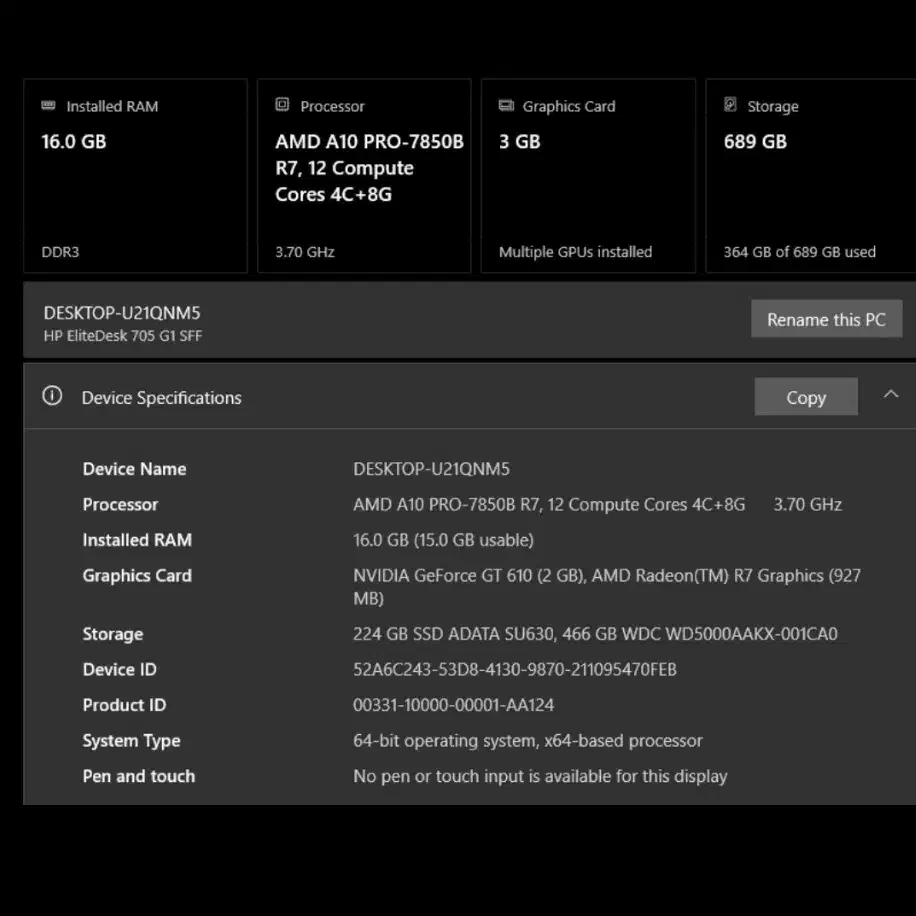916x916 pixels.
Task: Select 'Multiple GPUs installed' text
Action: pyautogui.click(x=575, y=252)
